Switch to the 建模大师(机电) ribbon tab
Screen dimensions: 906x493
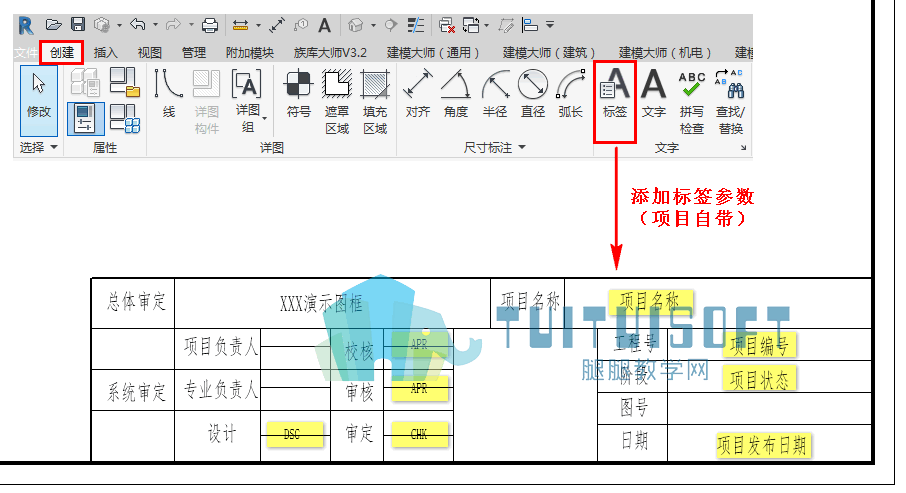click(x=665, y=53)
